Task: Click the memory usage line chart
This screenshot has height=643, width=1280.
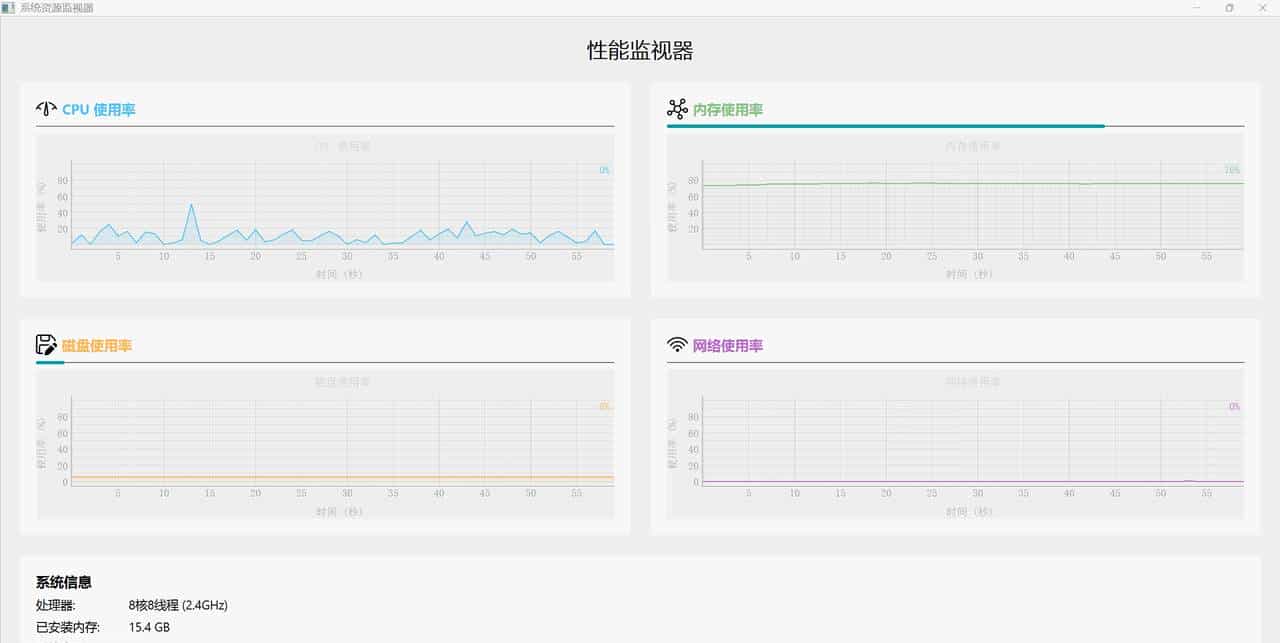Action: click(955, 208)
